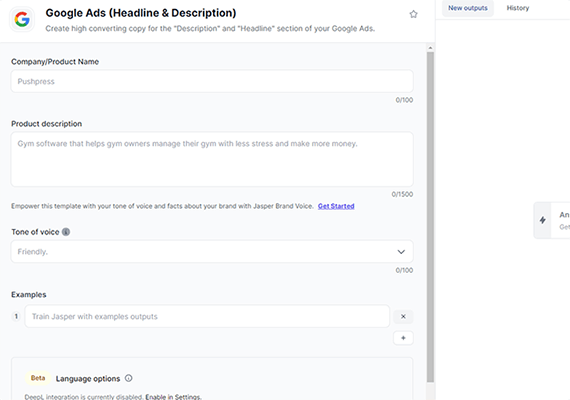Add another example with the plus button

click(403, 338)
